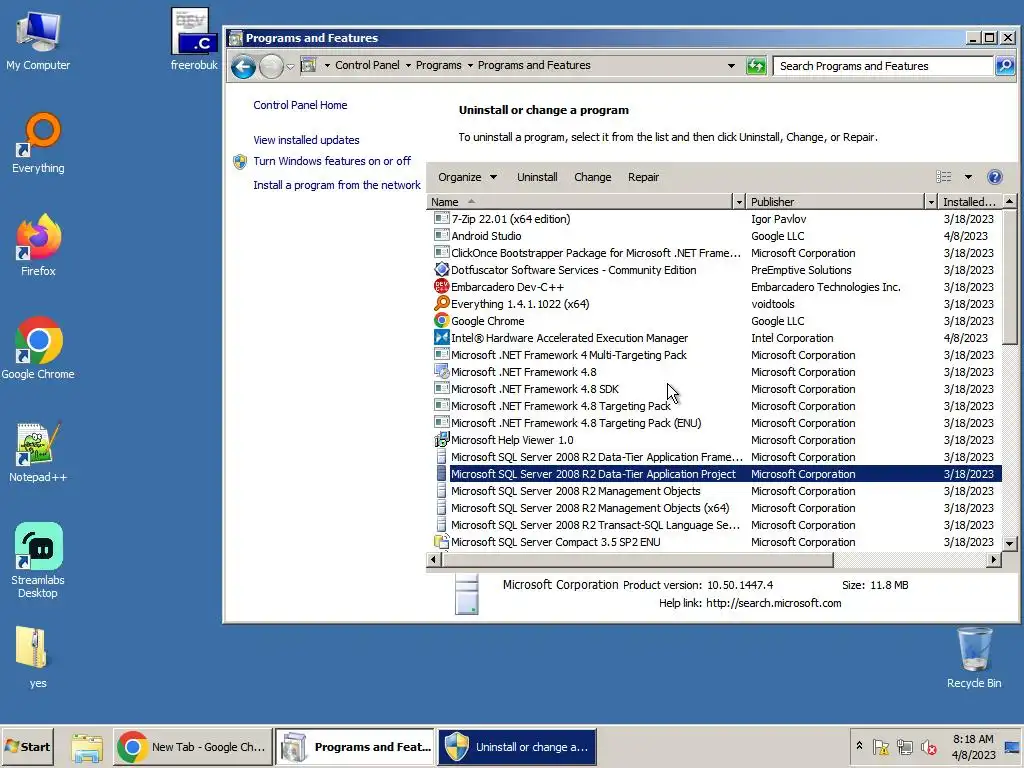
Task: Click the Microsoft Help Viewer 1.0 icon
Action: [441, 440]
